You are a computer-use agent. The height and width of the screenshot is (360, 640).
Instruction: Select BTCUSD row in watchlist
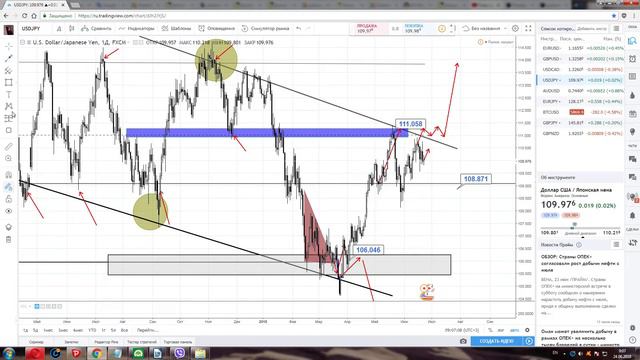tap(580, 112)
